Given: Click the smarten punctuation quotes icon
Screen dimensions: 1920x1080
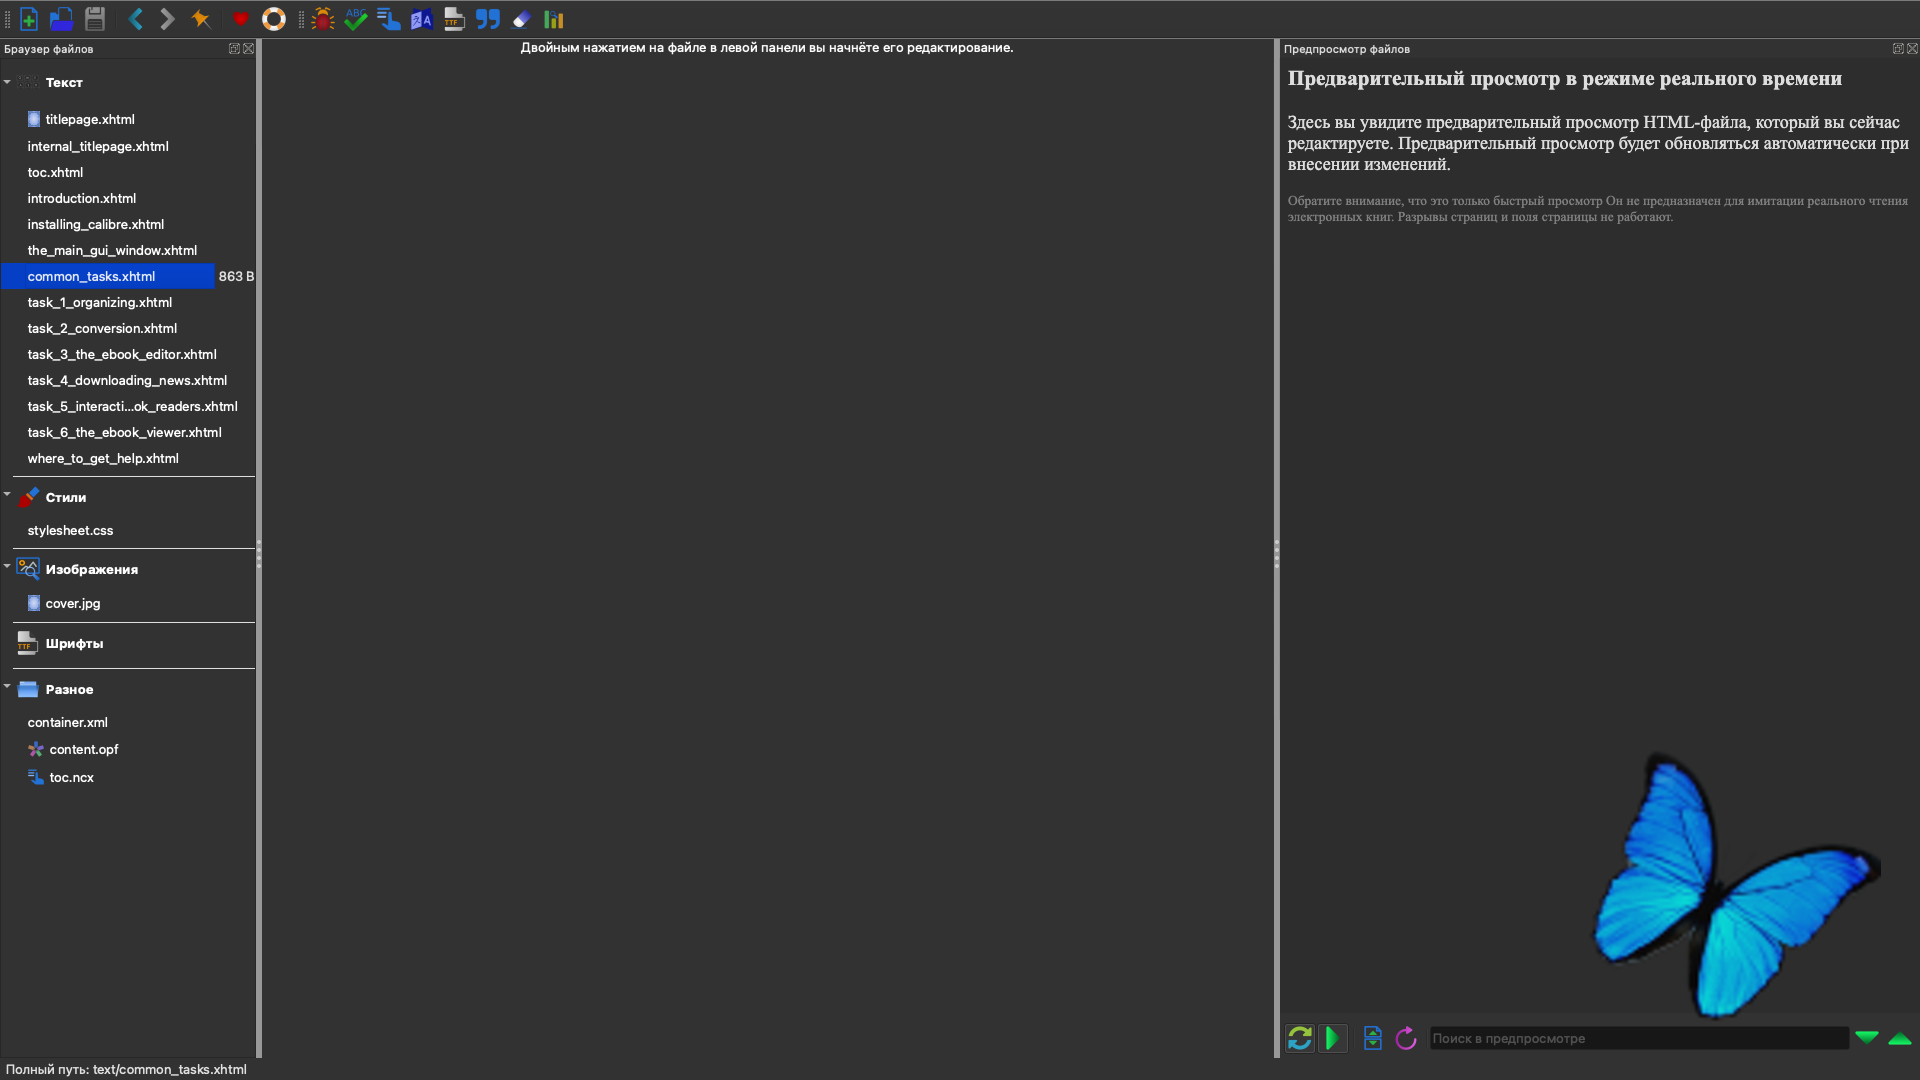Looking at the screenshot, I should (x=487, y=19).
